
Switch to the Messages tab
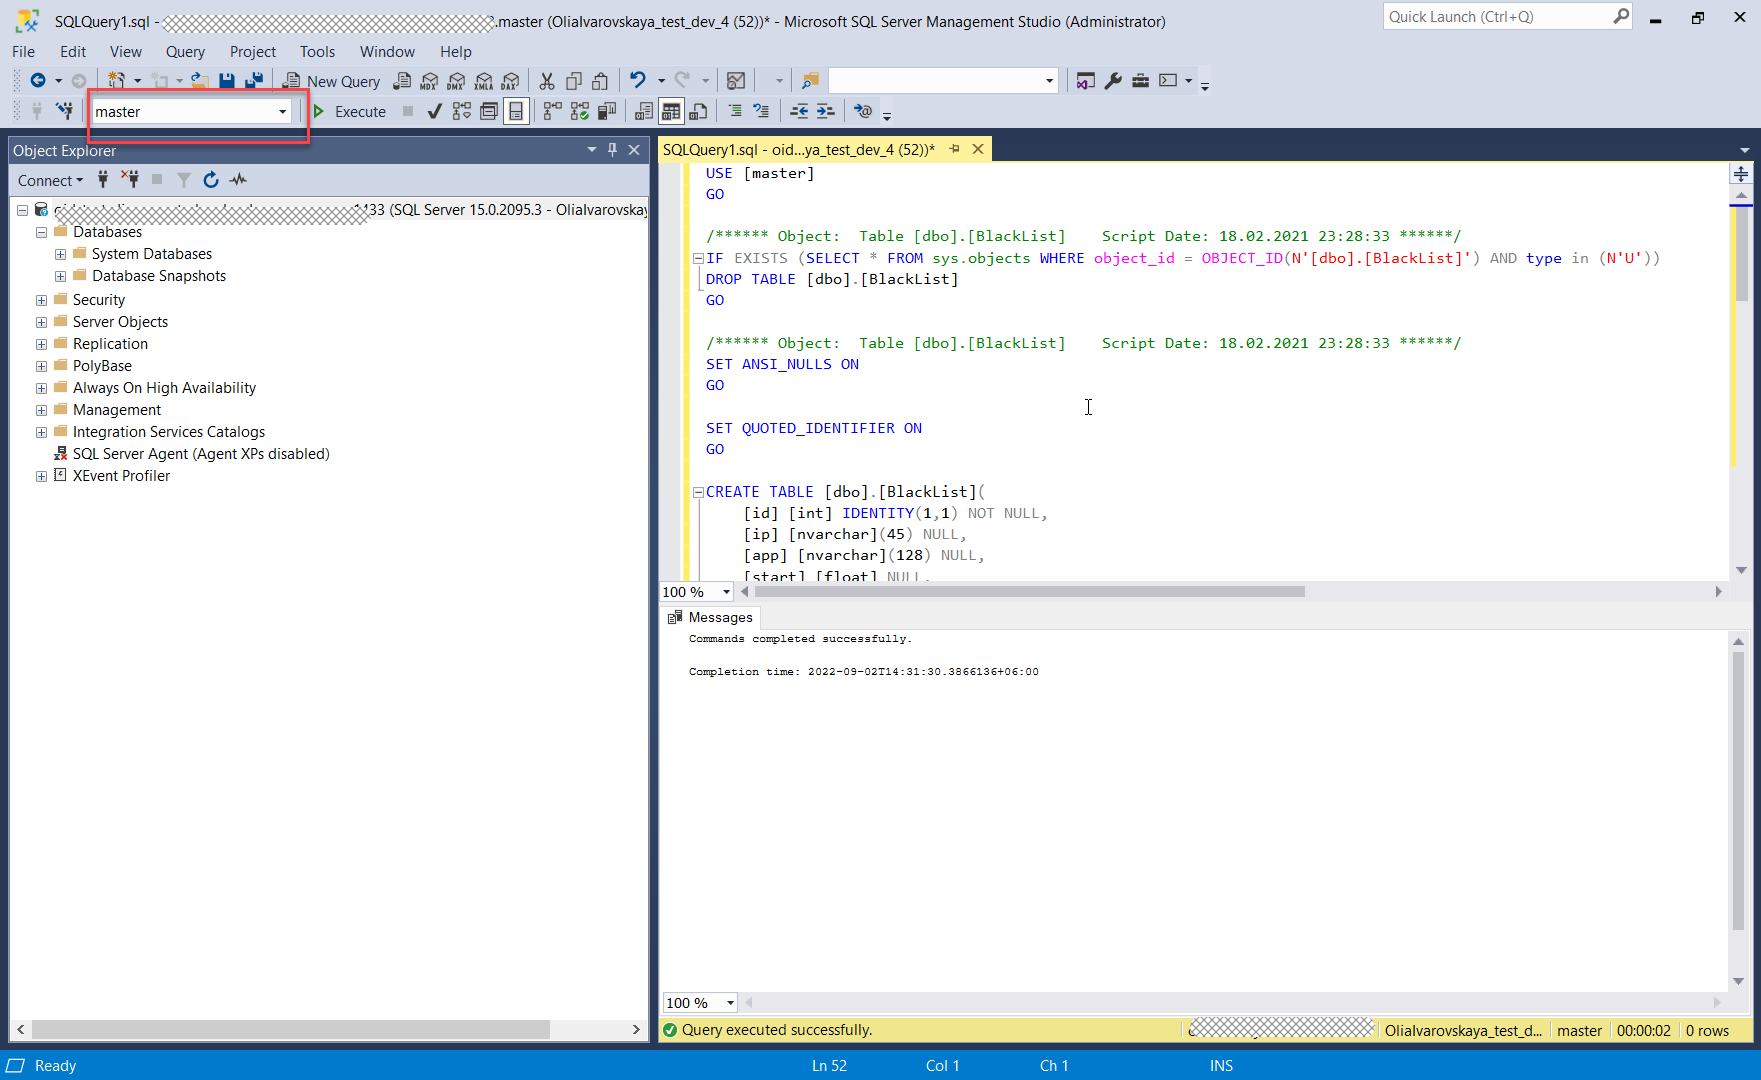click(710, 617)
